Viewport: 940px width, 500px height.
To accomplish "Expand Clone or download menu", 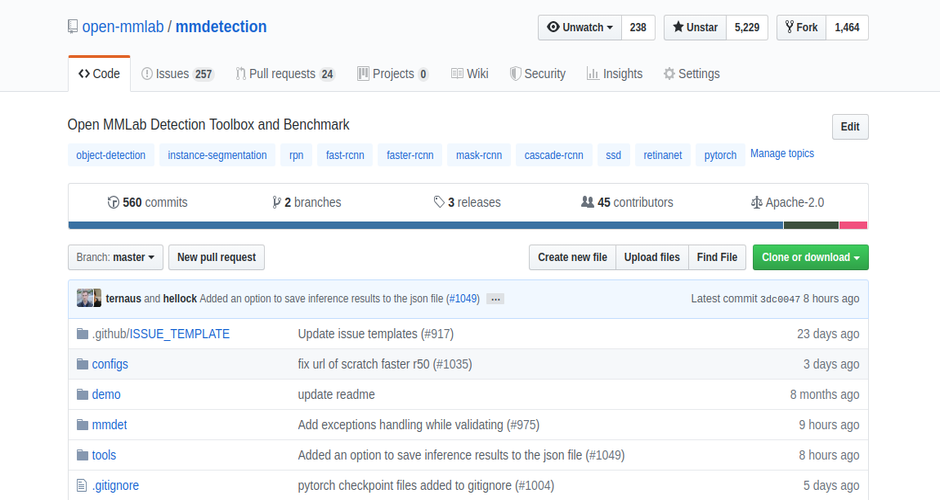I will [x=811, y=257].
